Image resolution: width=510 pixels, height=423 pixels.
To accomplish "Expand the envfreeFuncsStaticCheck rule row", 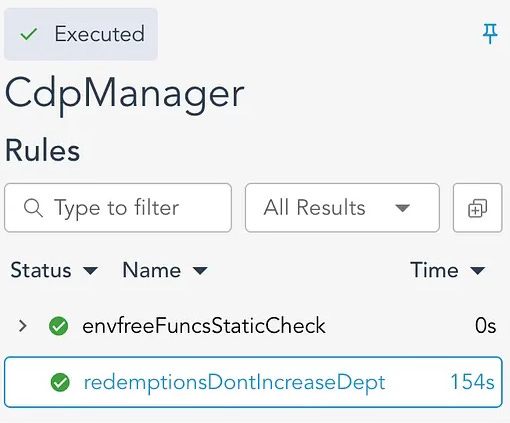I will pyautogui.click(x=23, y=326).
